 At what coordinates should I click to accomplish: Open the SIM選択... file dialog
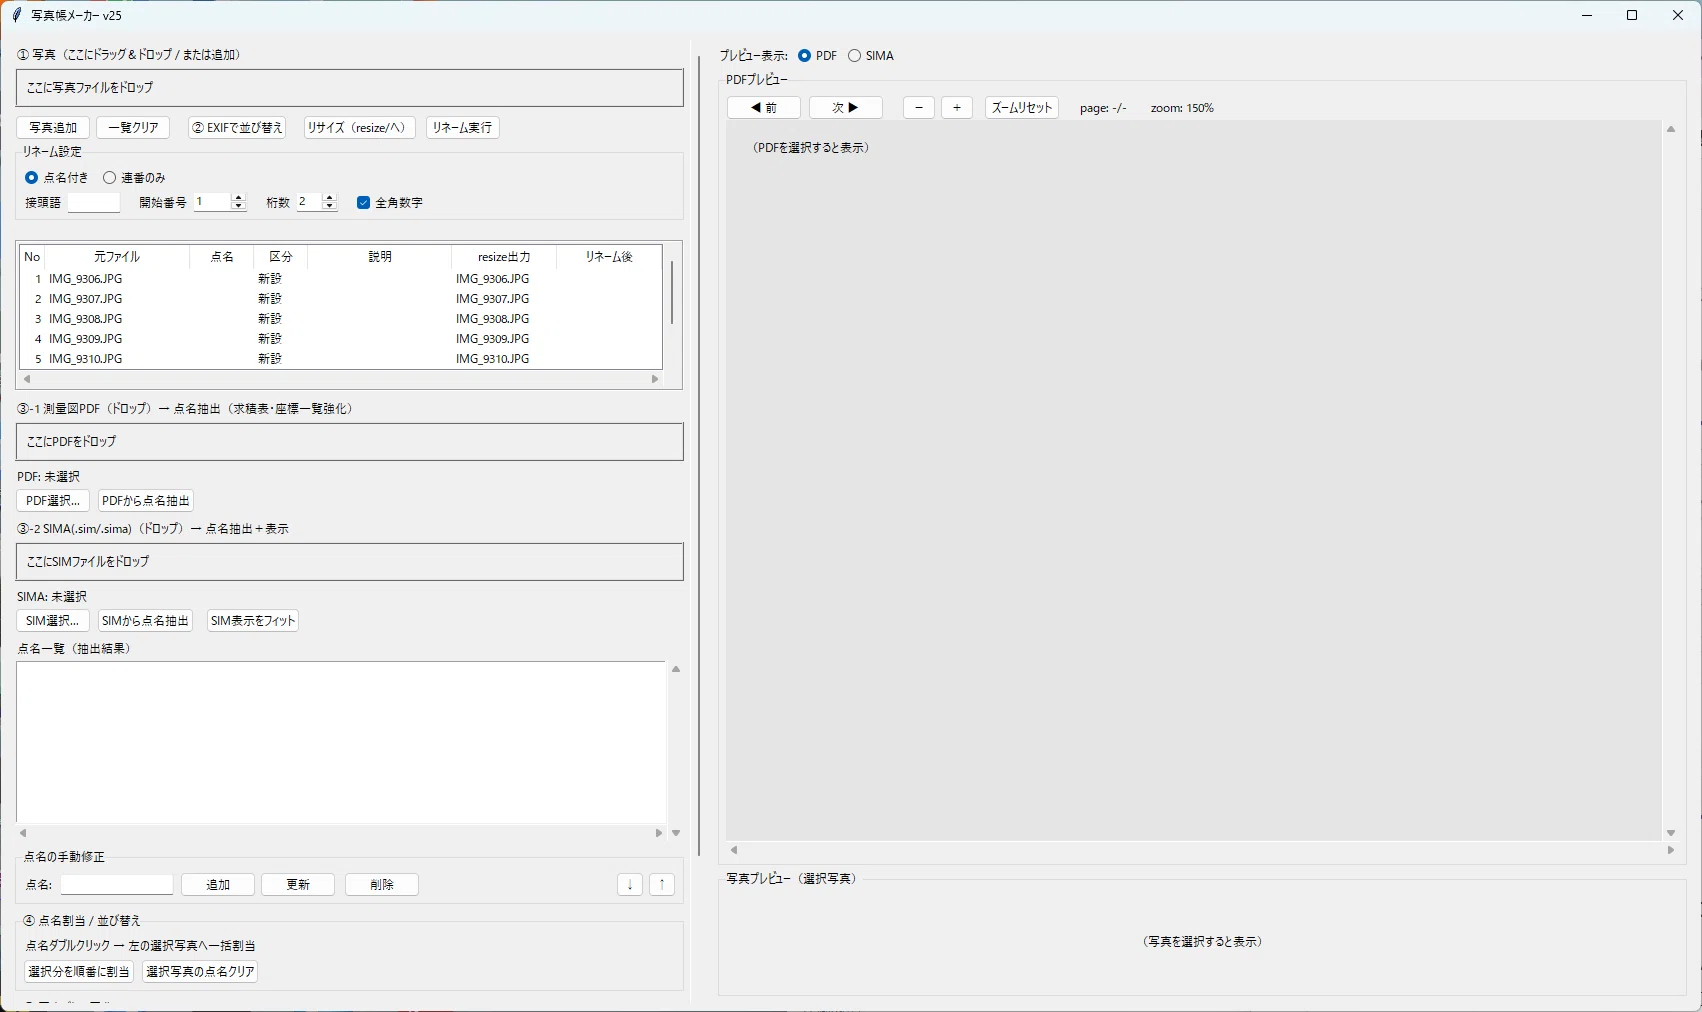53,621
